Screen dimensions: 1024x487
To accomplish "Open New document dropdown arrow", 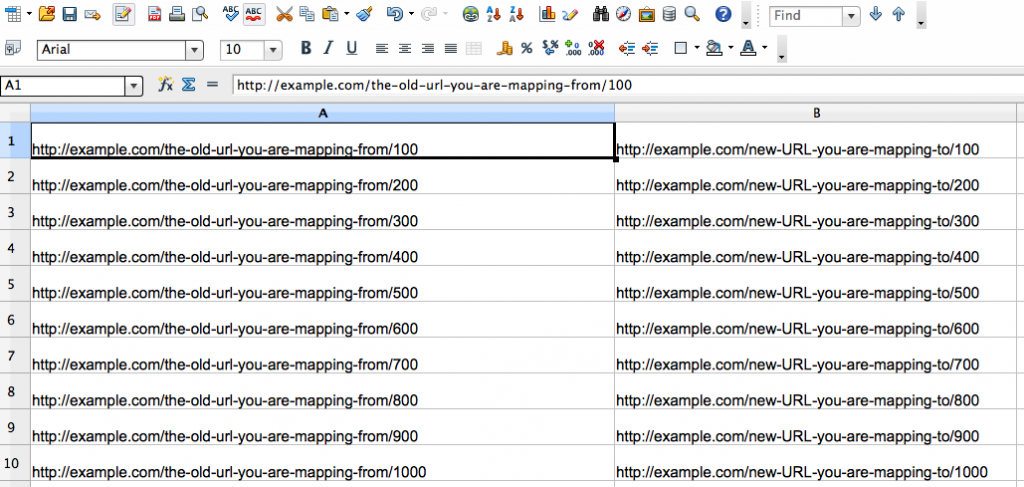I will [x=29, y=14].
